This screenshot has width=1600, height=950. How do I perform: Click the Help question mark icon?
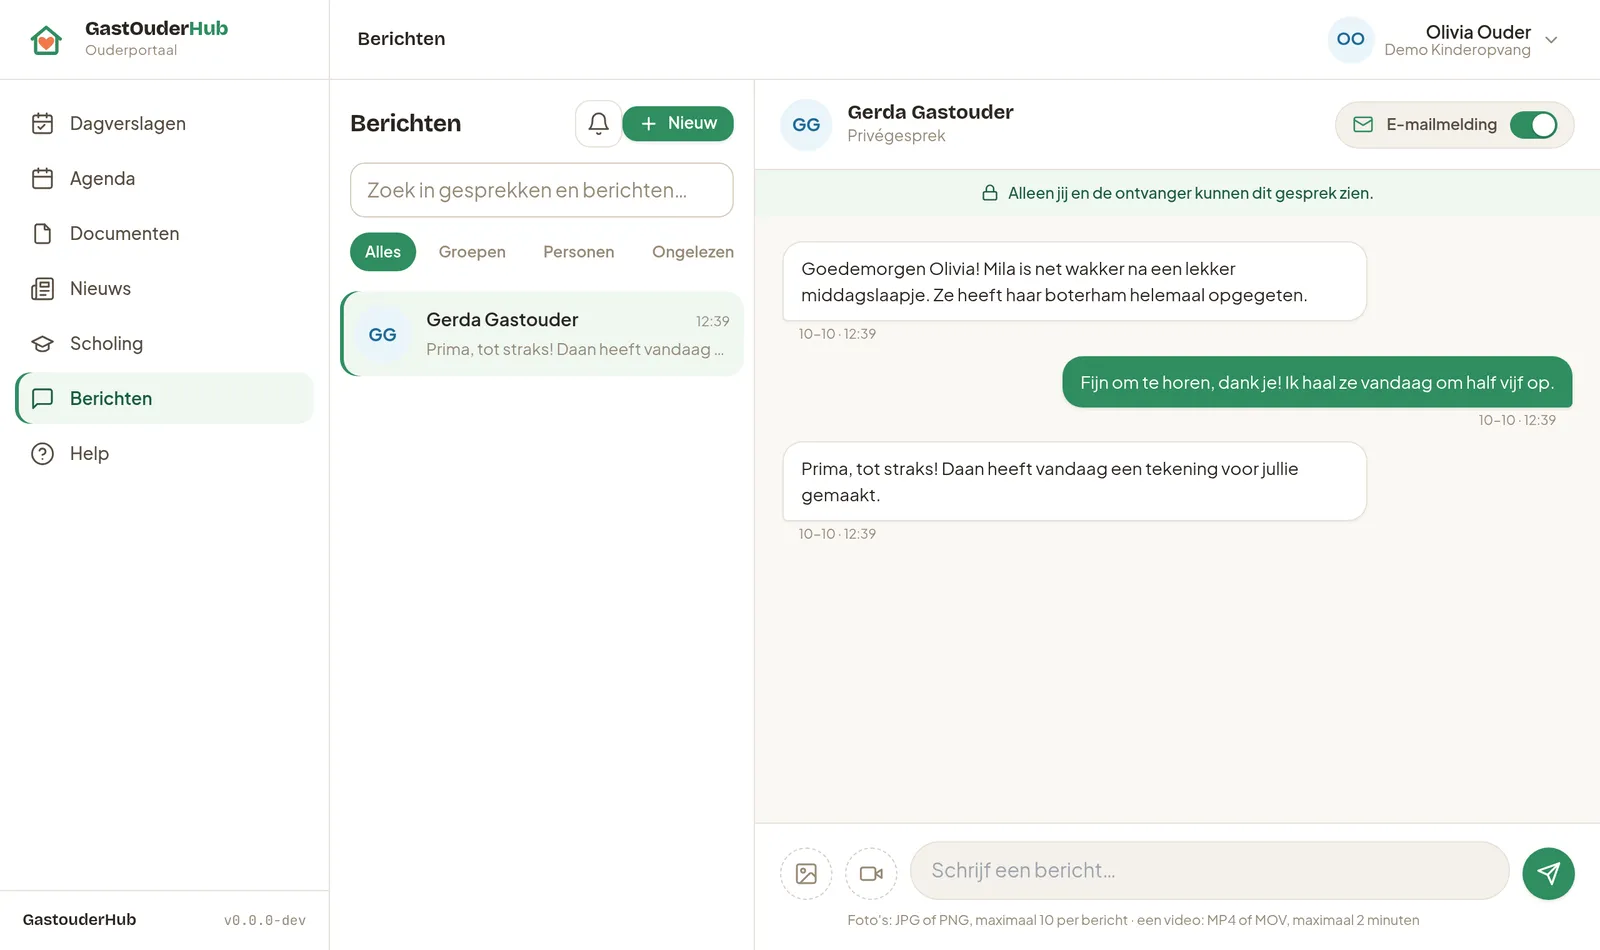click(42, 453)
